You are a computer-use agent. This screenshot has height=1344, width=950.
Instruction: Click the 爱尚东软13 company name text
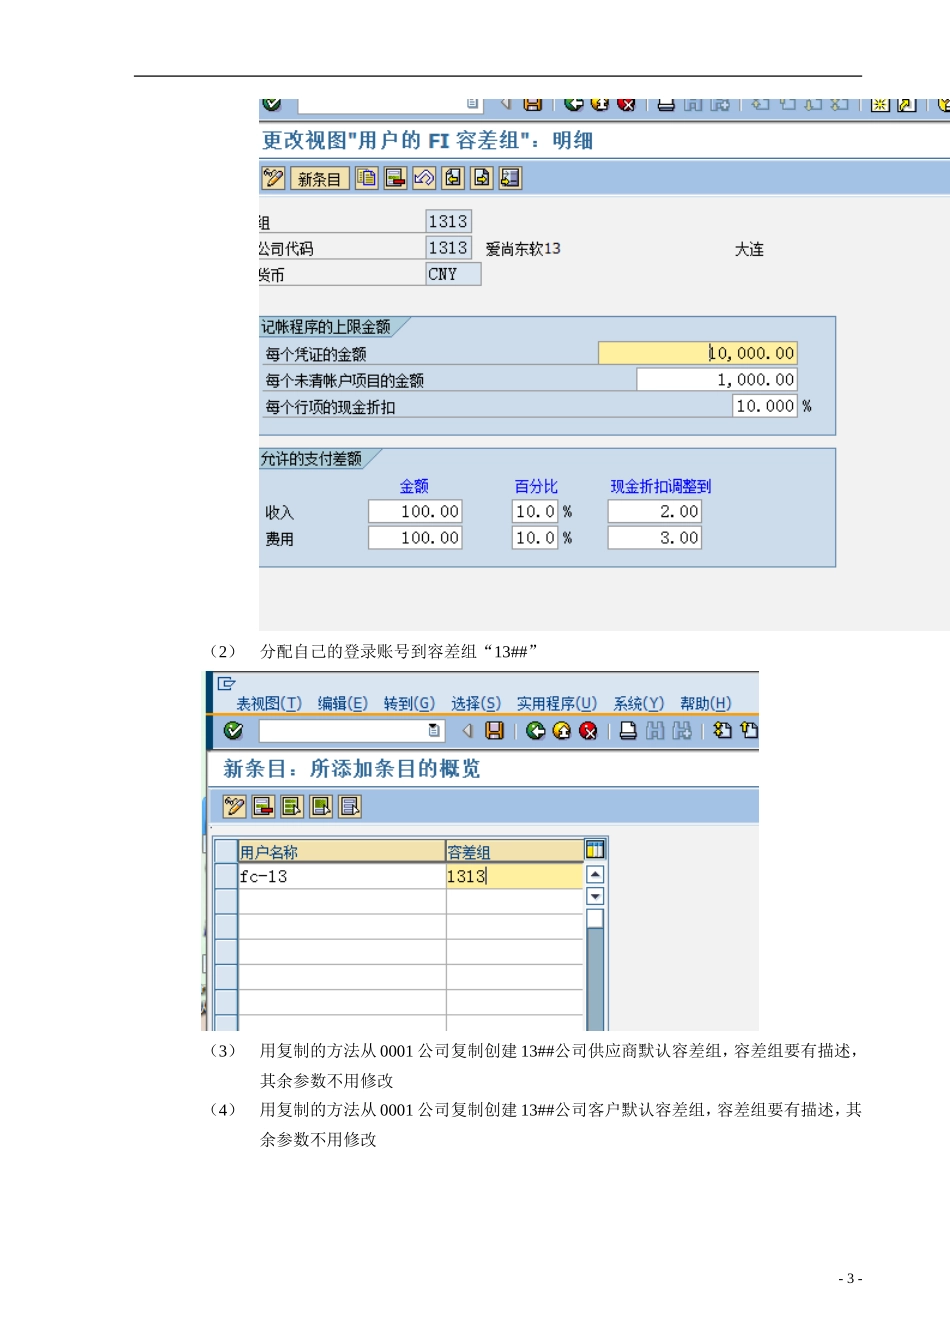(523, 249)
